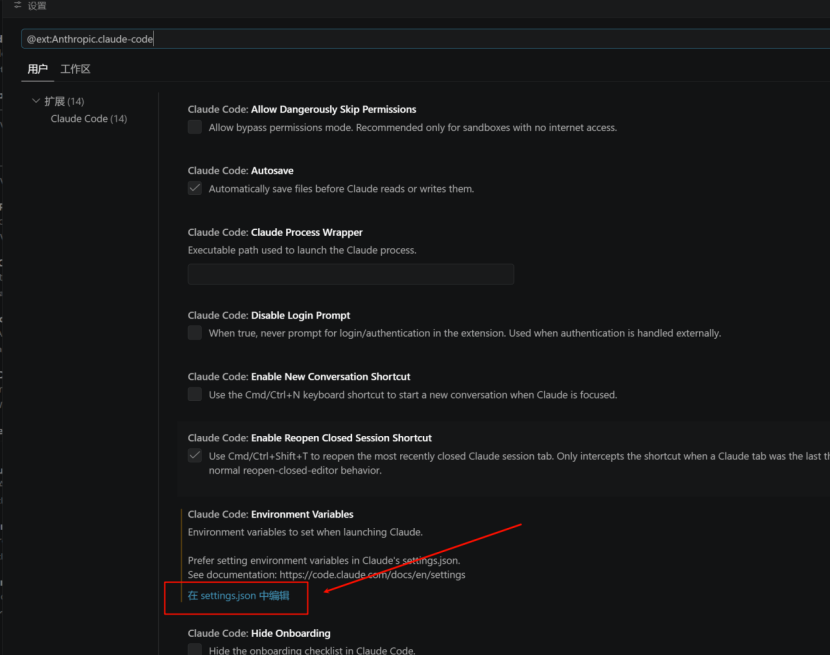Viewport: 830px width, 655px height.
Task: Click the Enable New Conversation Shortcut title
Action: coord(299,377)
